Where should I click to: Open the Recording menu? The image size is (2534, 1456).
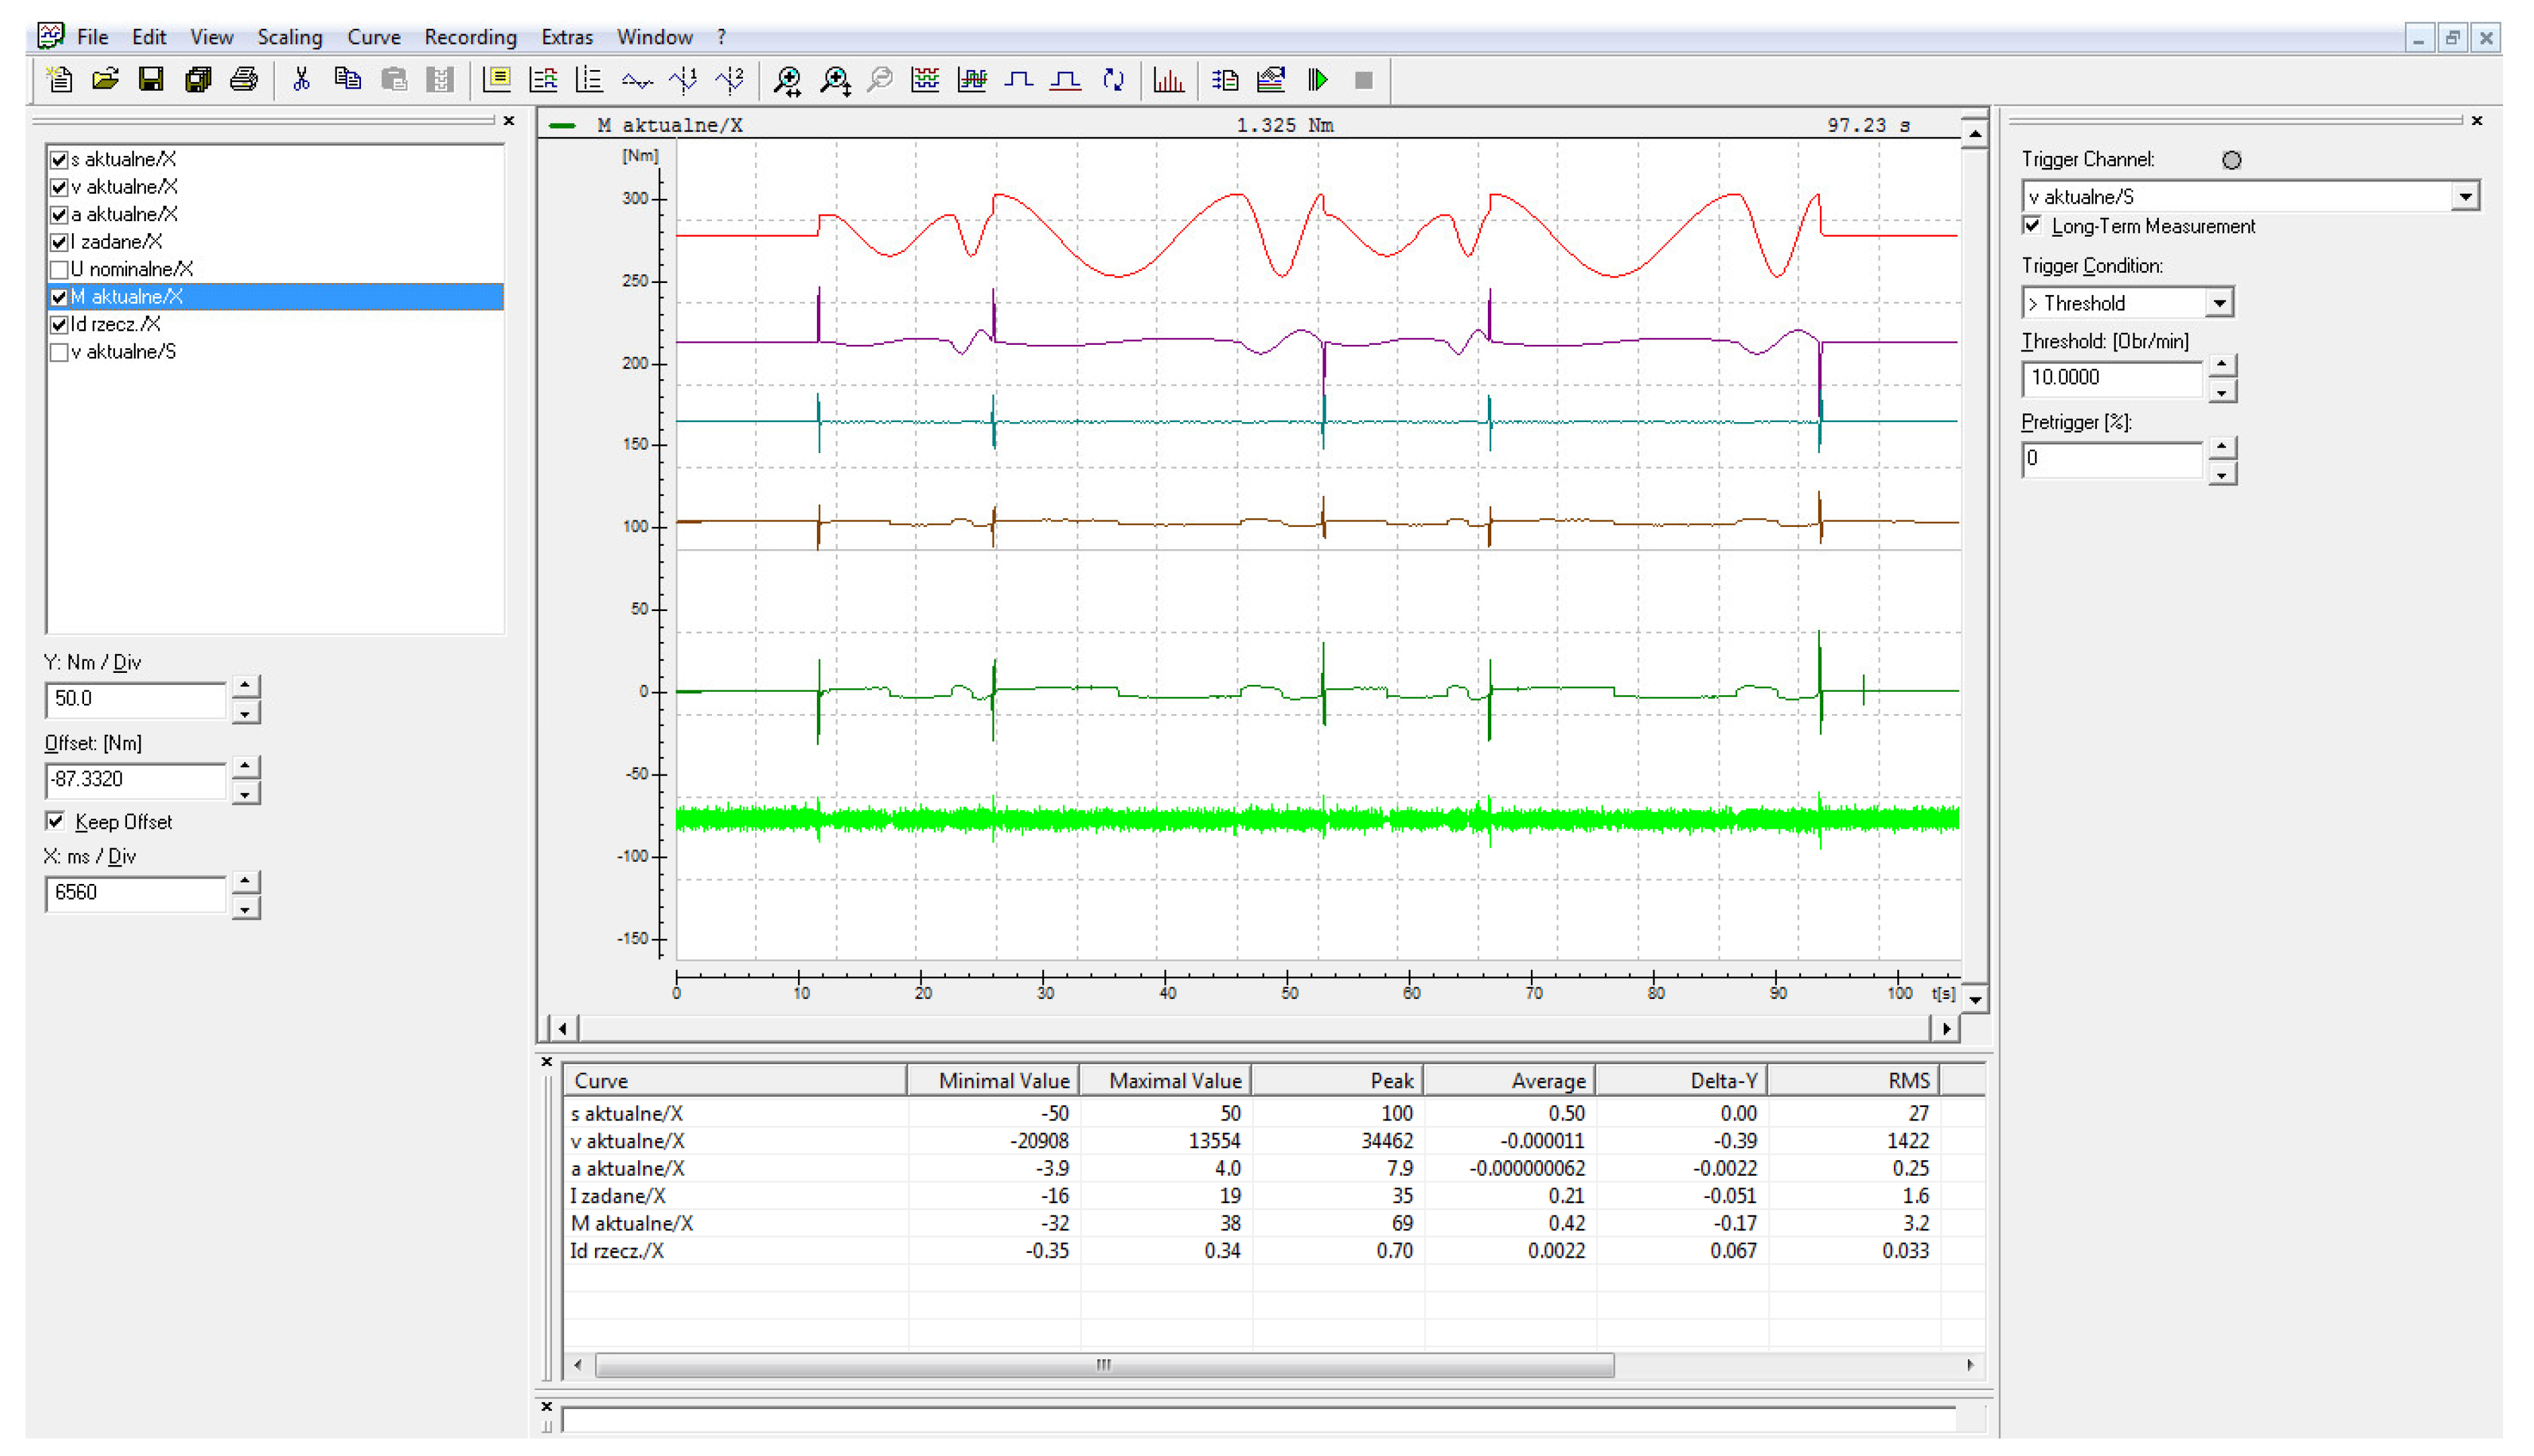click(470, 37)
